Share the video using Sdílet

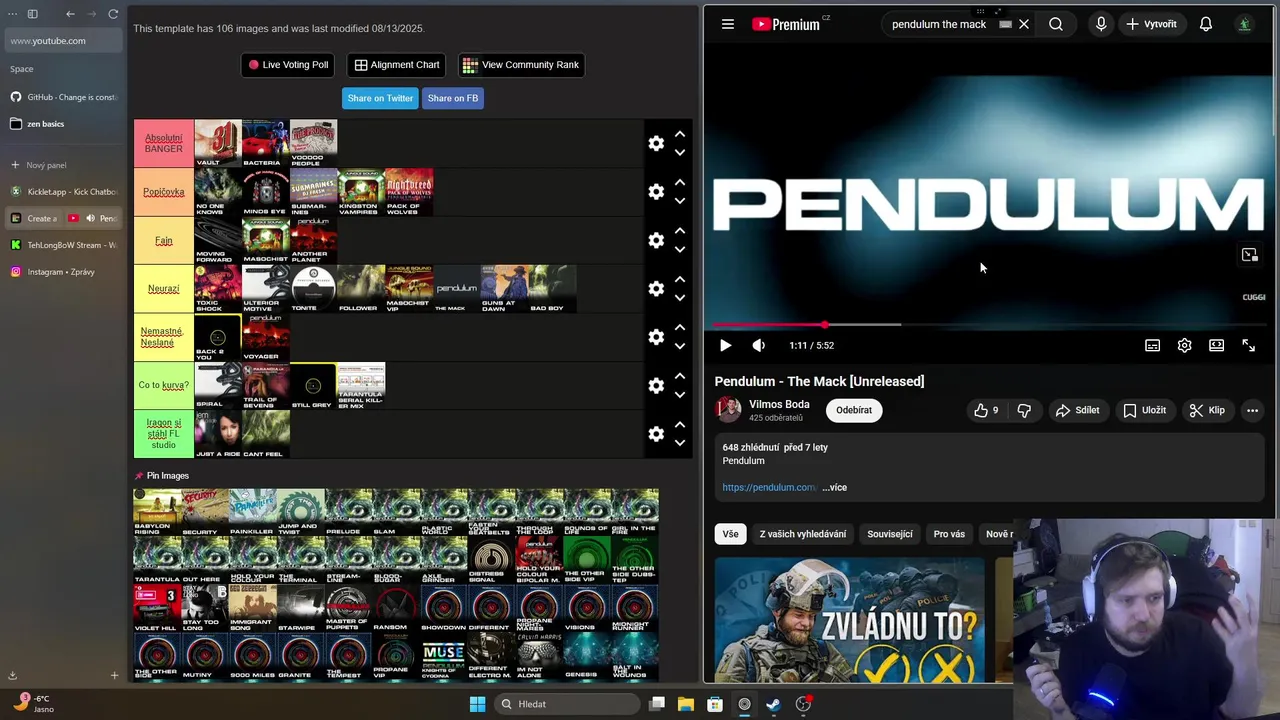pyautogui.click(x=1078, y=410)
